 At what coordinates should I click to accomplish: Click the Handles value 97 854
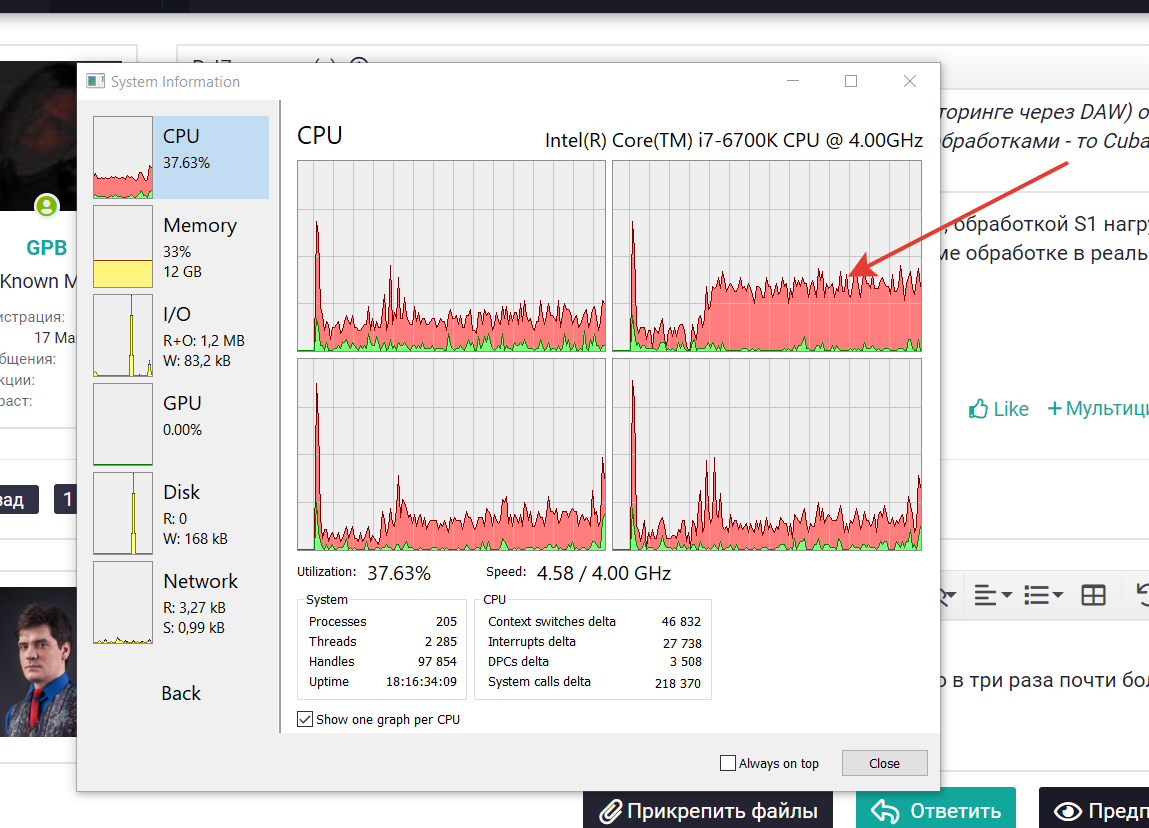(437, 662)
